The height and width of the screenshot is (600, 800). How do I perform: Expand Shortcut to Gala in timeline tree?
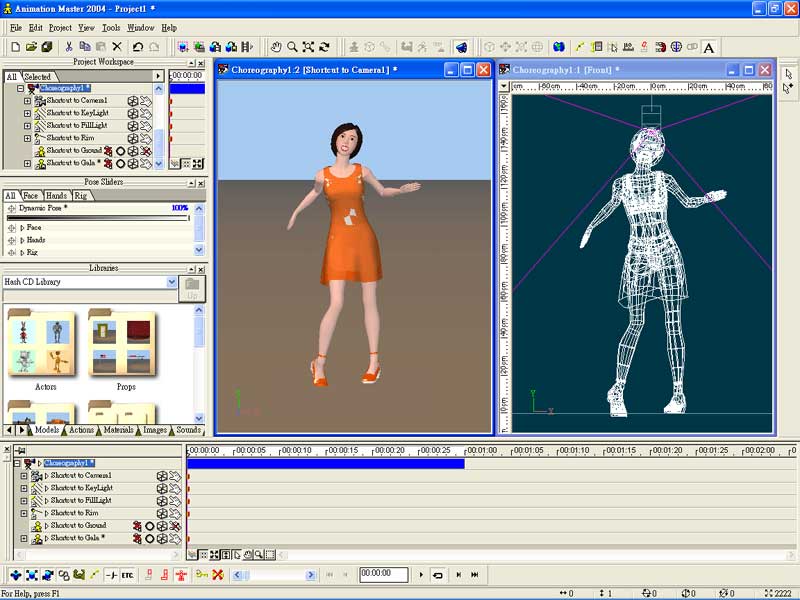(23, 538)
